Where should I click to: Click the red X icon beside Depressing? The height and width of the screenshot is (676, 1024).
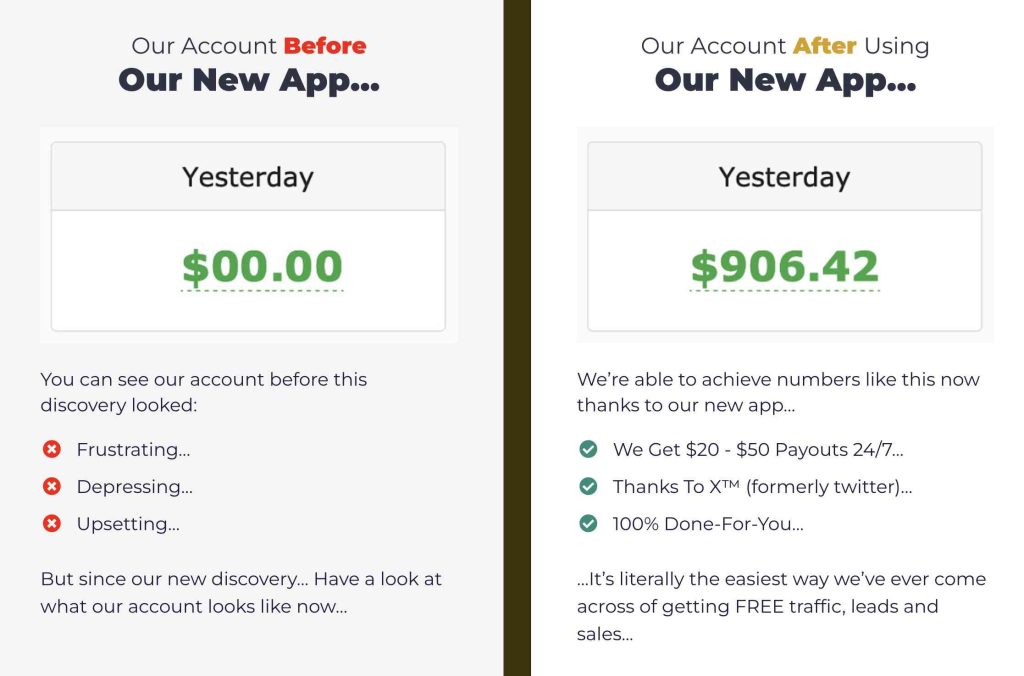(x=52, y=487)
